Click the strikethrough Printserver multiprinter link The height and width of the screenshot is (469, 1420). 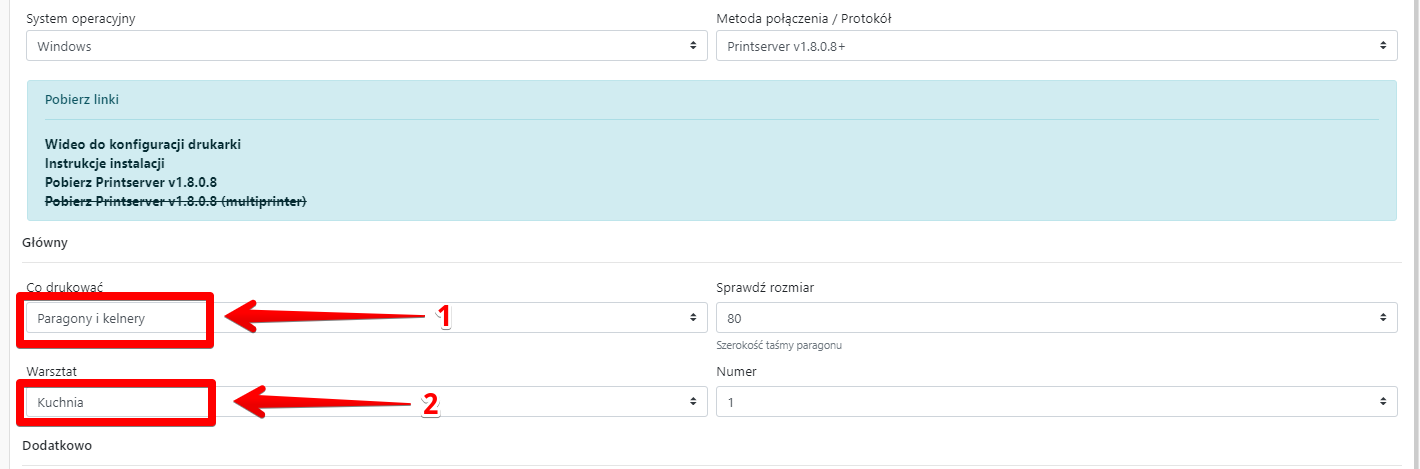[x=175, y=201]
